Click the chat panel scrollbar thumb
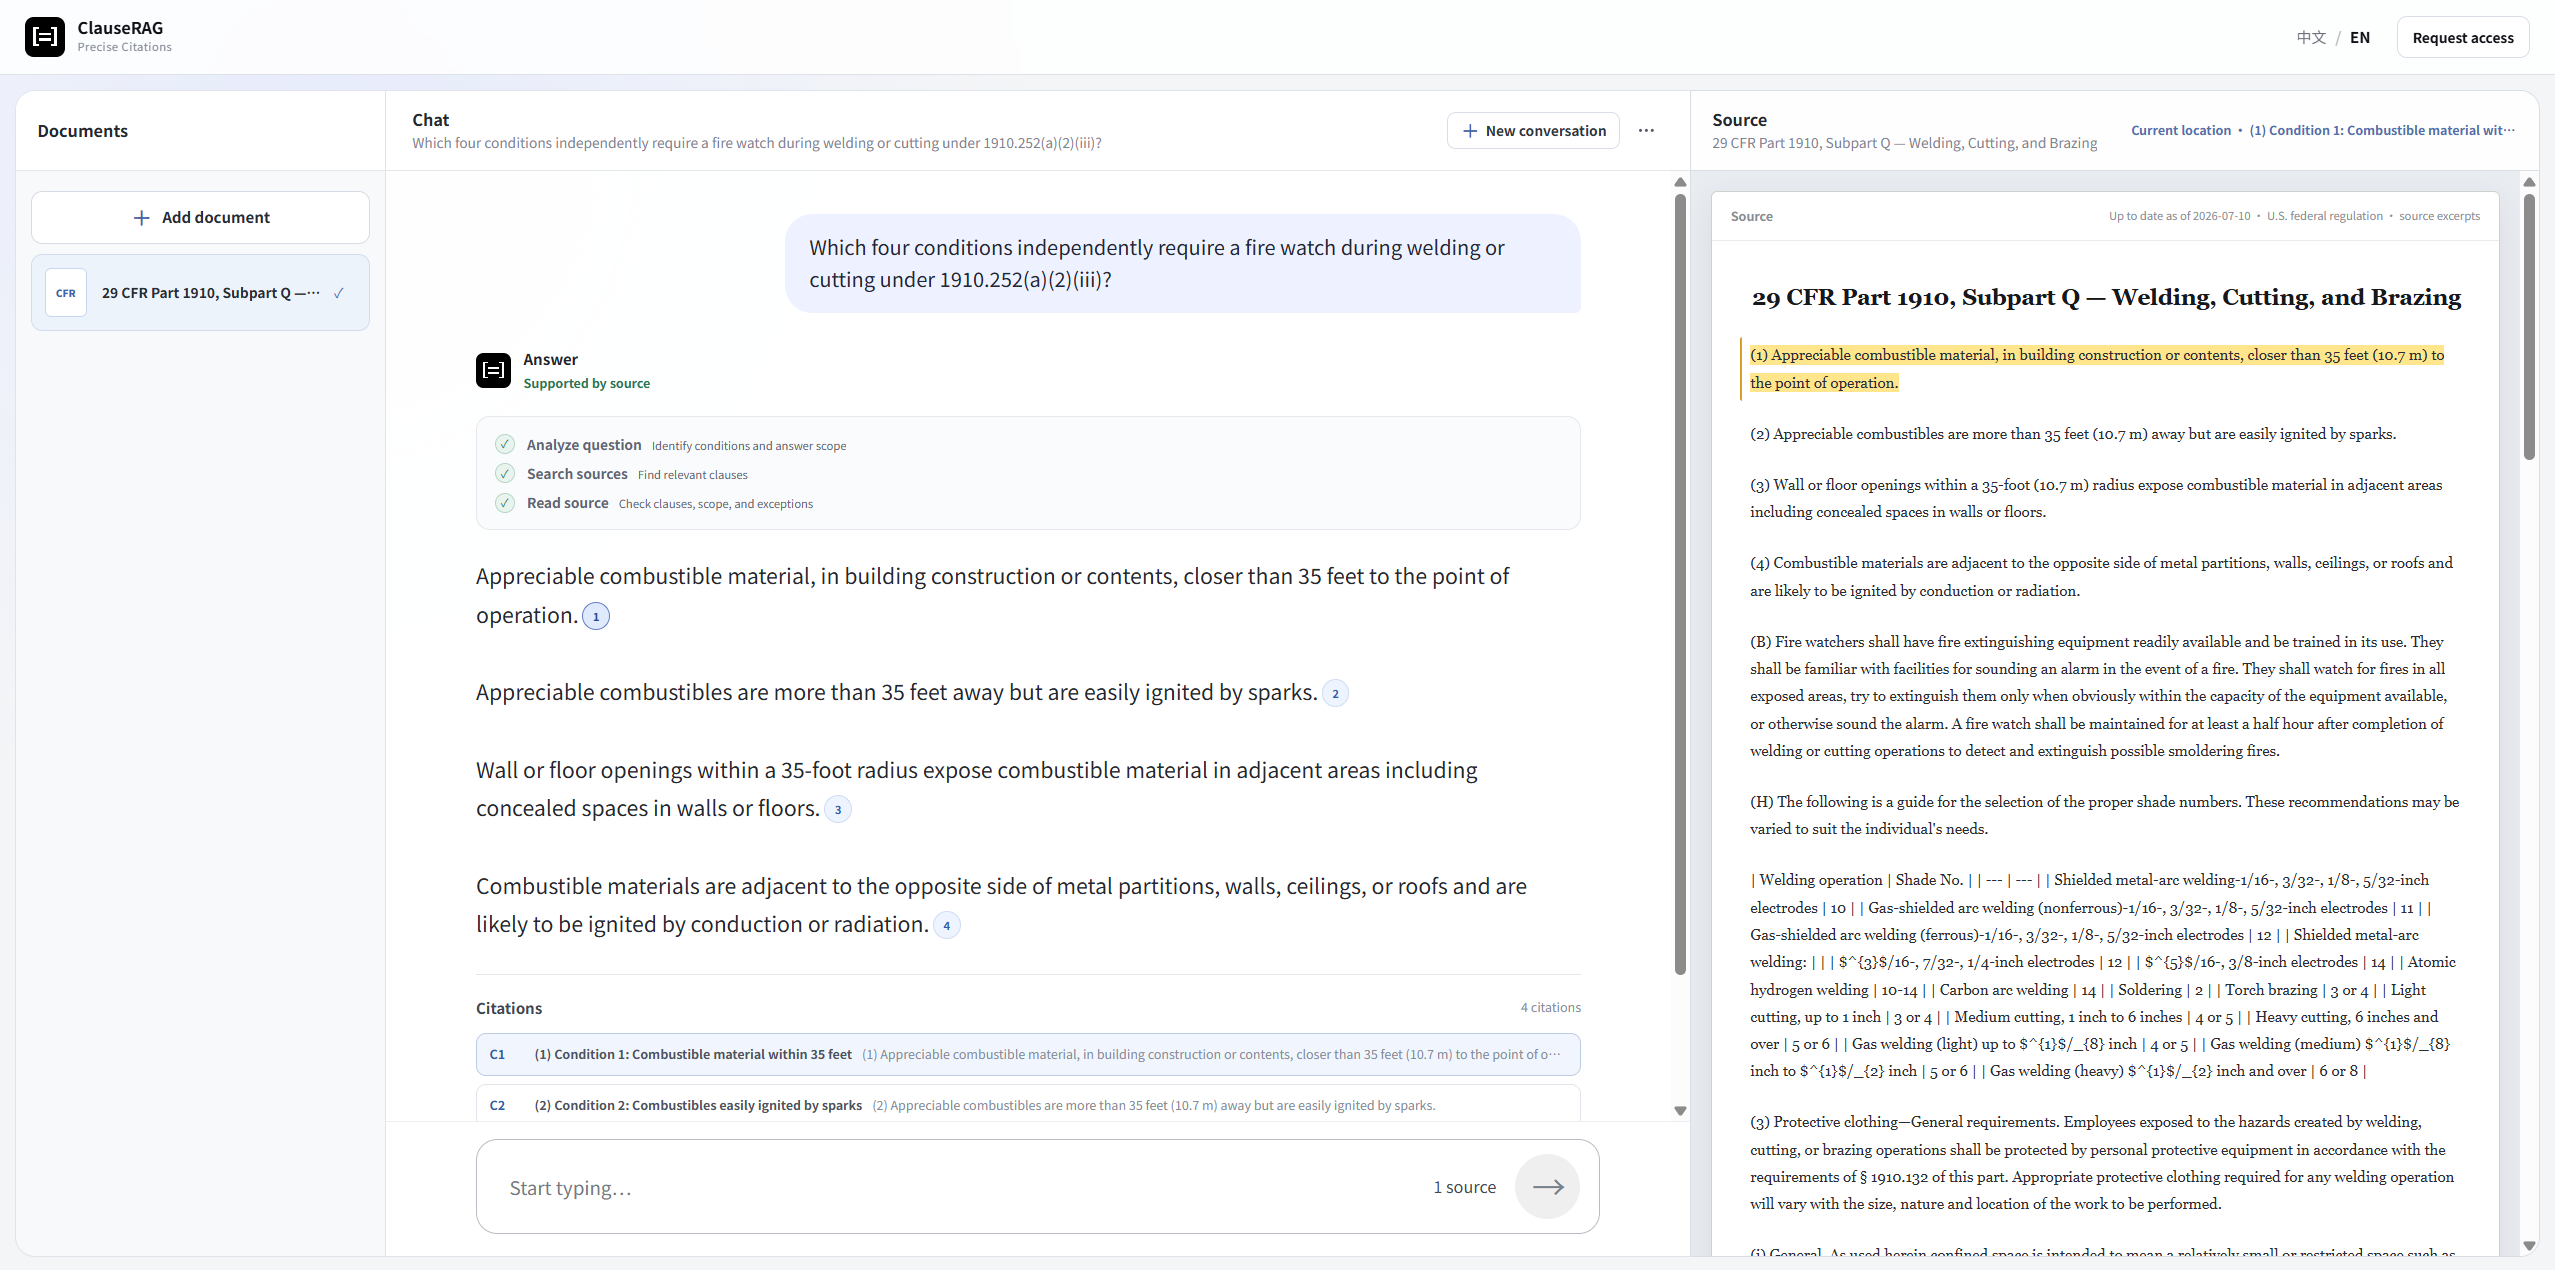Screen dimensions: 2555x1270 (x=1680, y=584)
